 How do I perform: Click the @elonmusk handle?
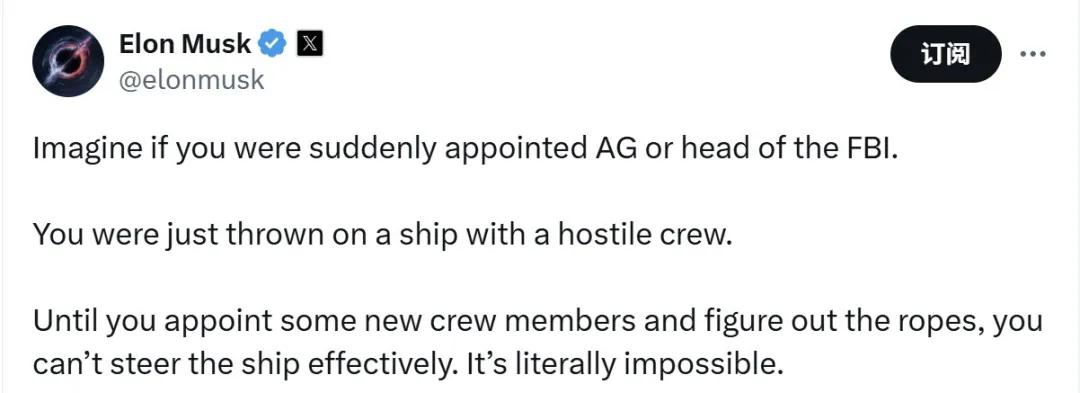coord(191,80)
